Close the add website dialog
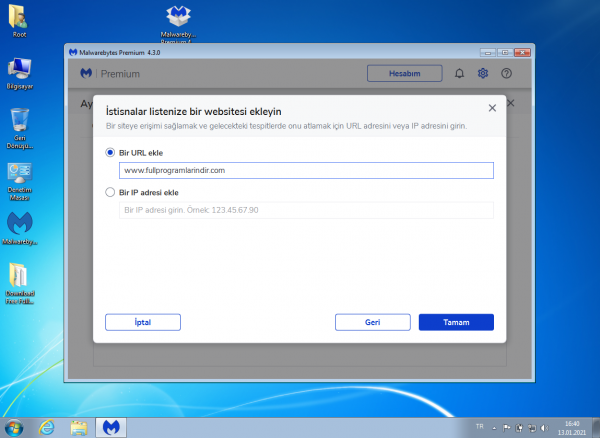 pyautogui.click(x=492, y=107)
